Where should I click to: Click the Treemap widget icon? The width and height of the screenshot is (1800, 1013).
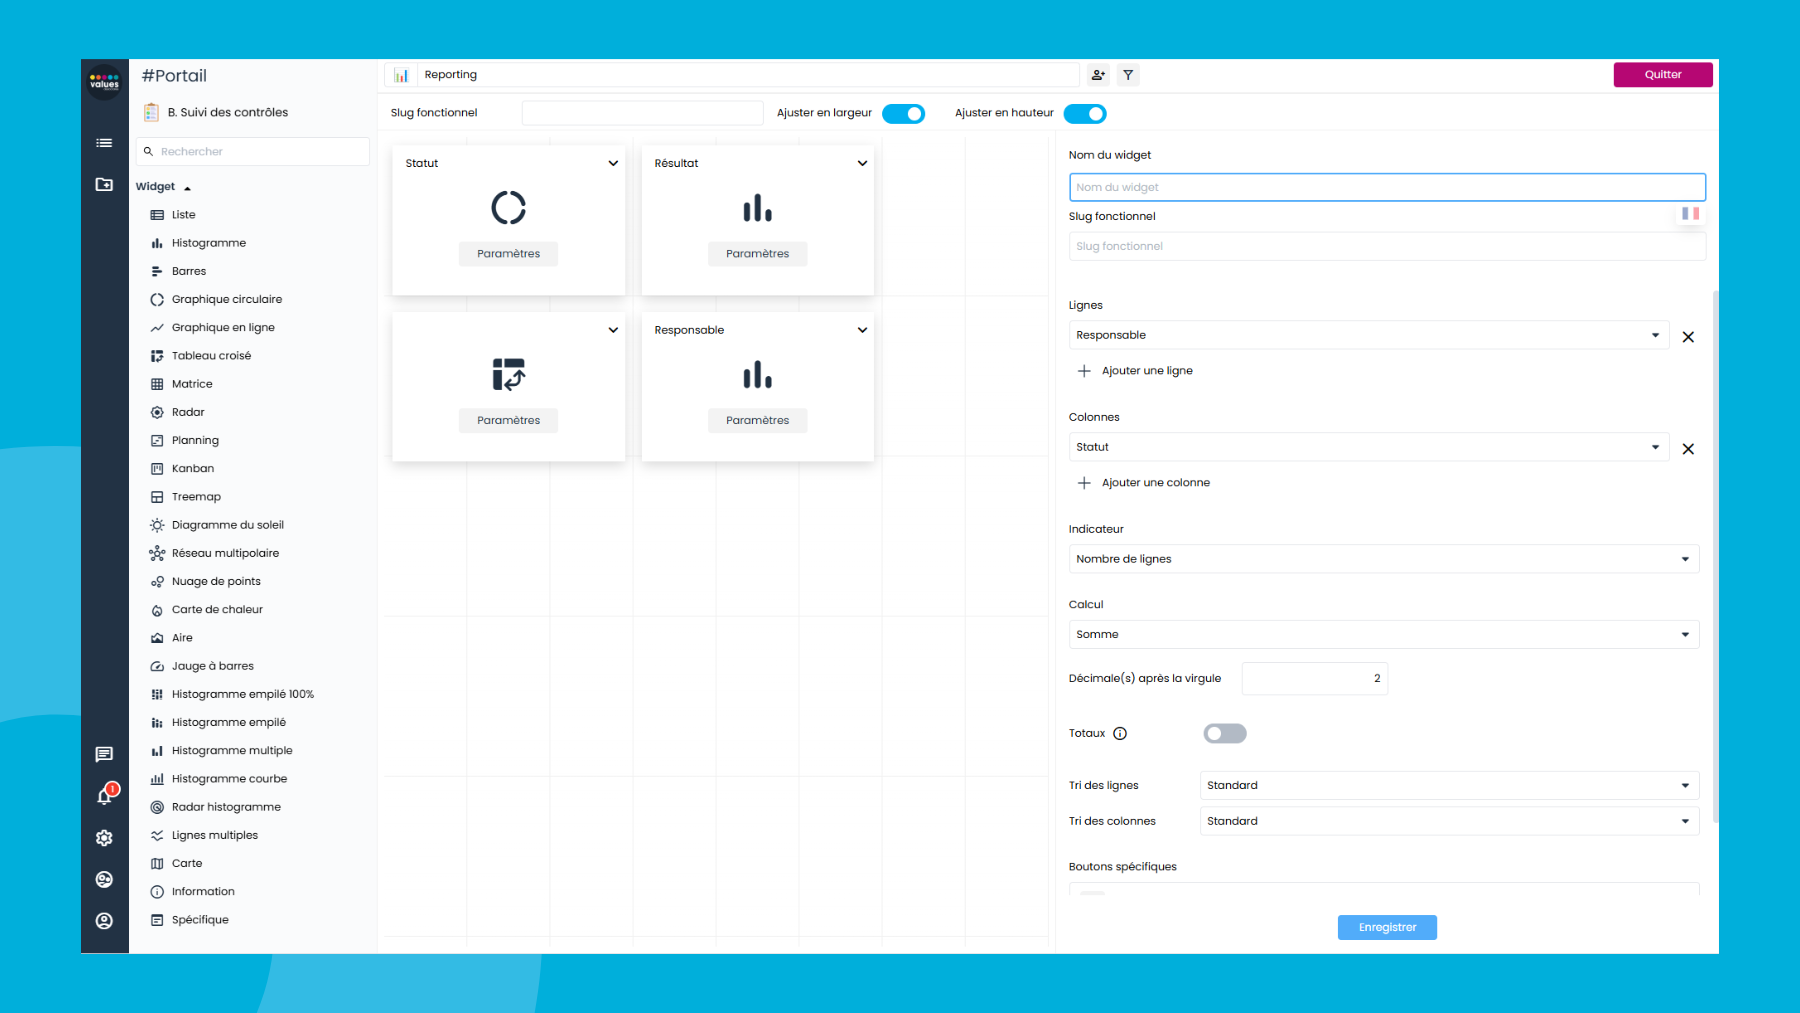pyautogui.click(x=157, y=496)
